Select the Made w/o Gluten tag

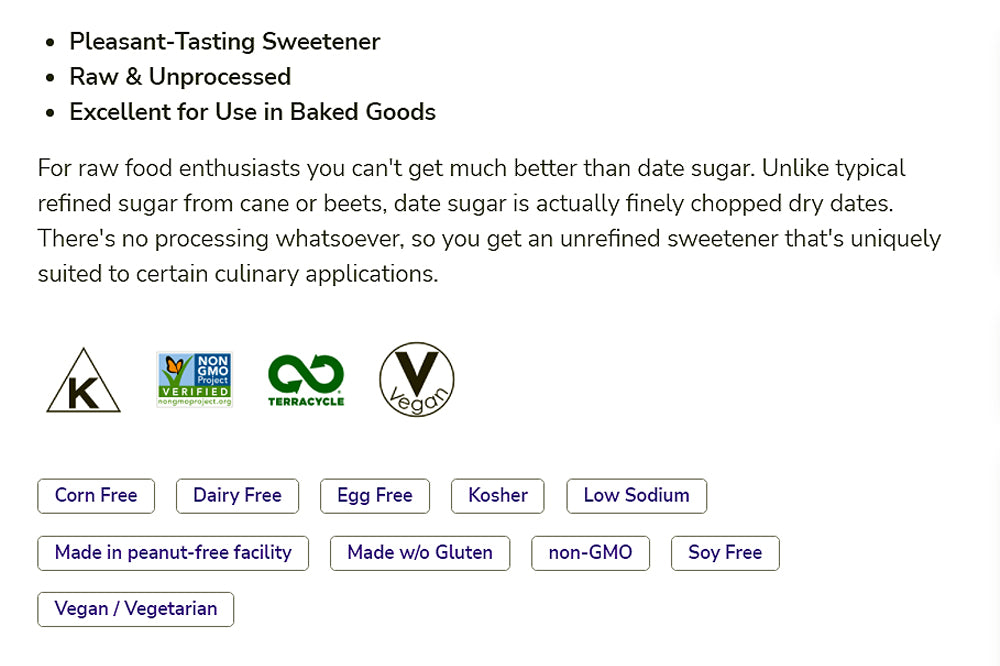pyautogui.click(x=420, y=553)
